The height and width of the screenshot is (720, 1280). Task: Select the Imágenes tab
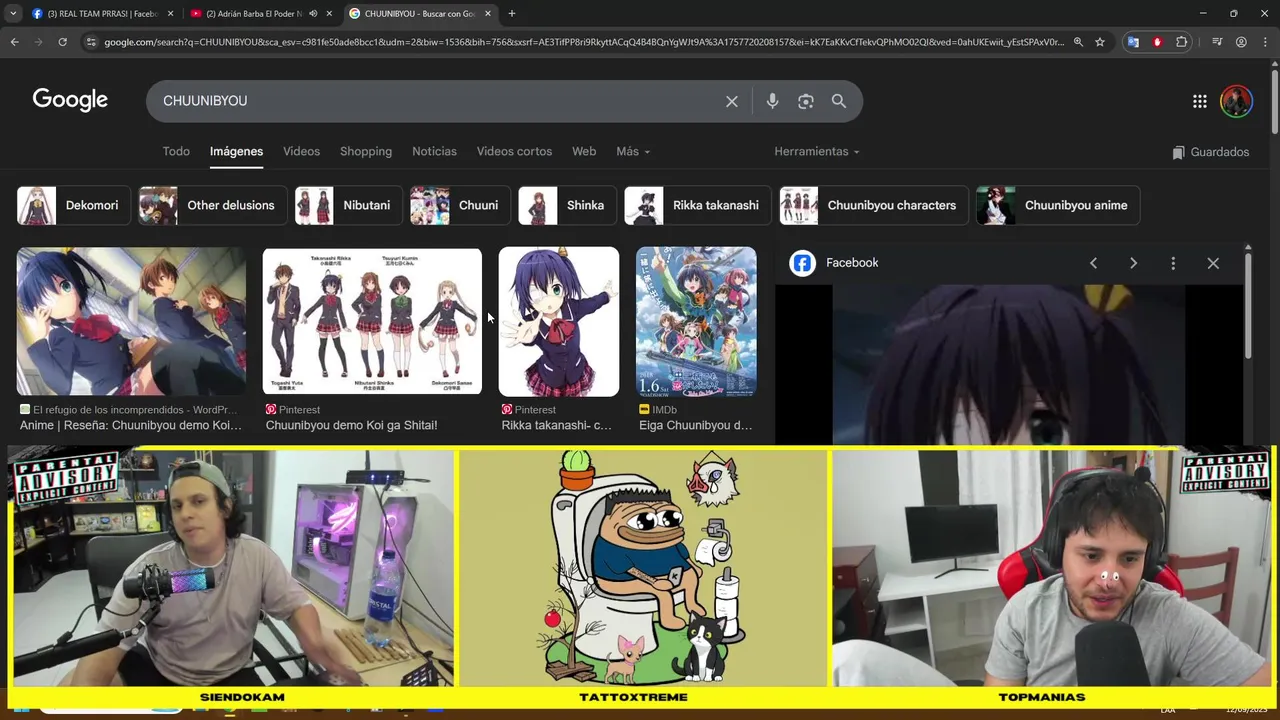pos(236,151)
